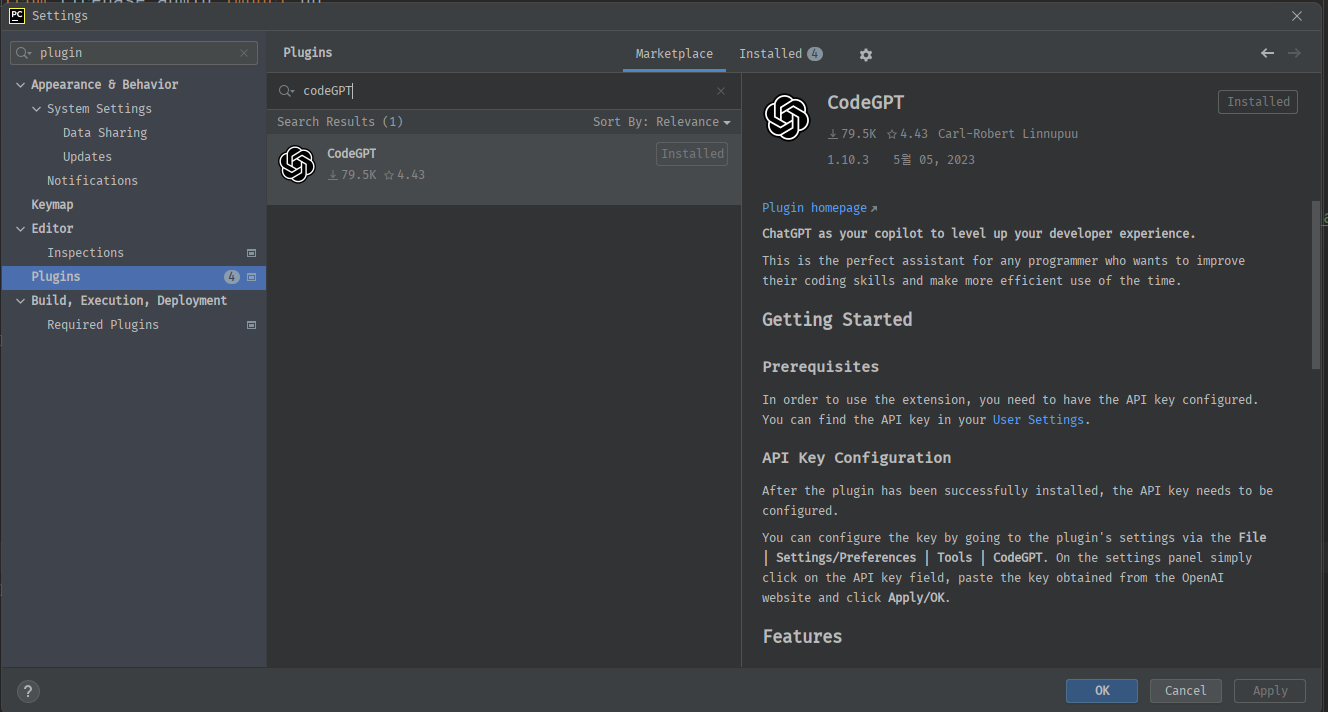The image size is (1328, 712).
Task: Click the author name Carl-Robert Linnupuu
Action: click(1008, 134)
